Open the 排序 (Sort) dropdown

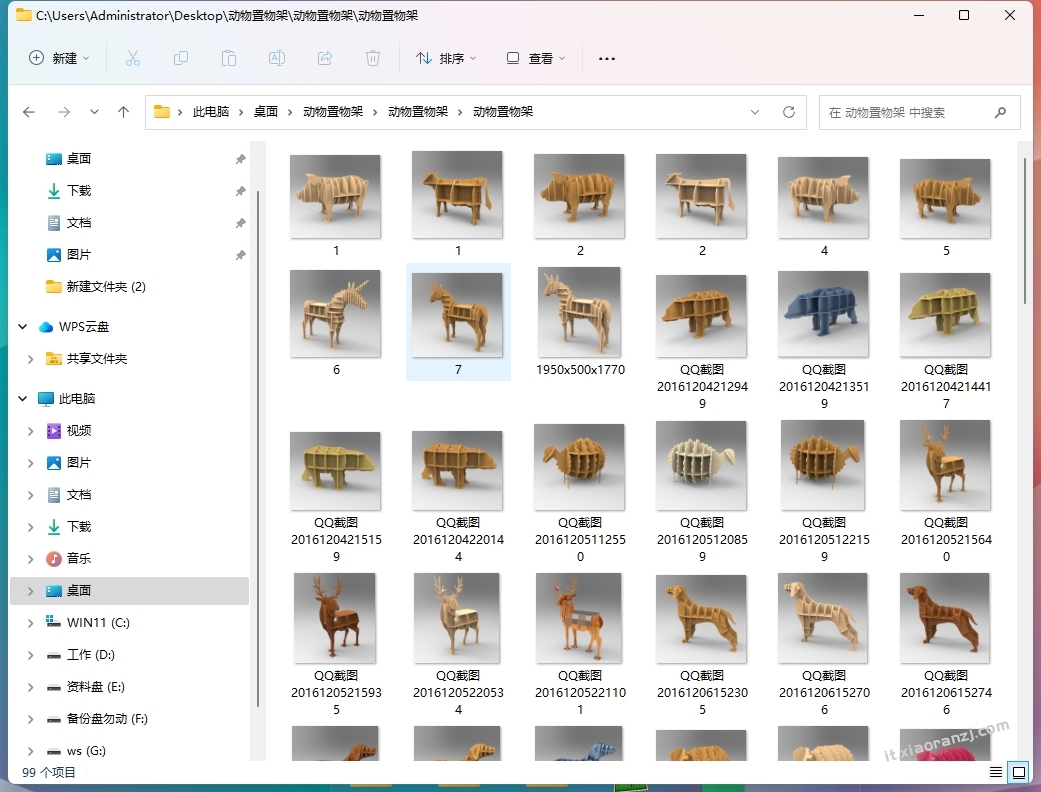click(x=446, y=58)
